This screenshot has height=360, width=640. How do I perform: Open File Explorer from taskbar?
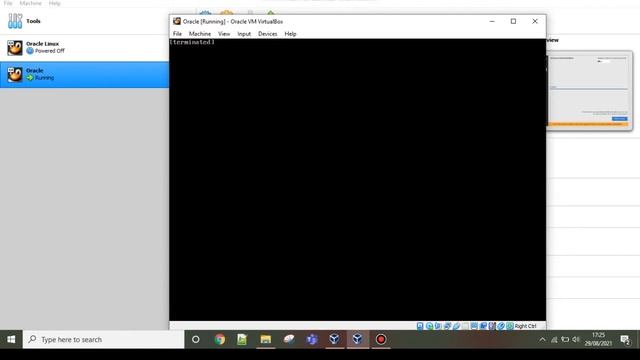coord(266,339)
